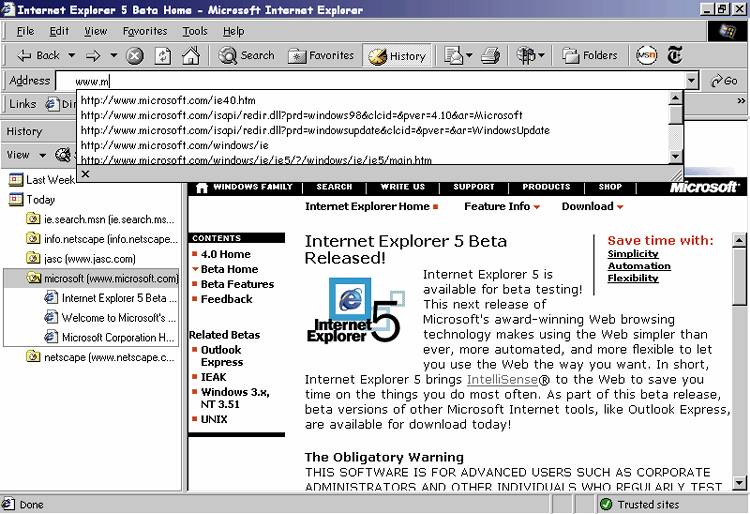Click the Windows Family home icon

pos(202,187)
